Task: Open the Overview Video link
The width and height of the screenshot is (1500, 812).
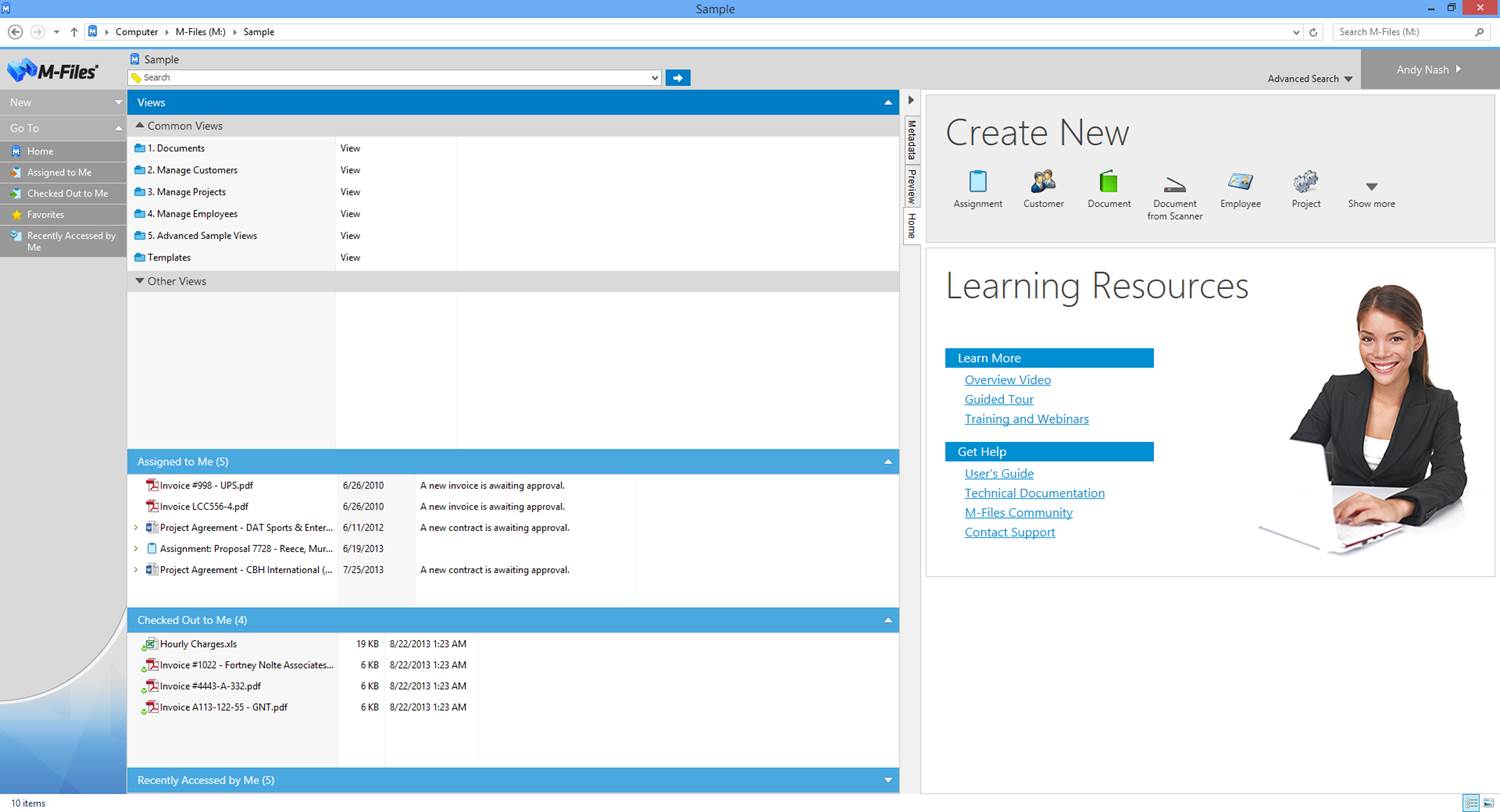Action: click(1007, 380)
